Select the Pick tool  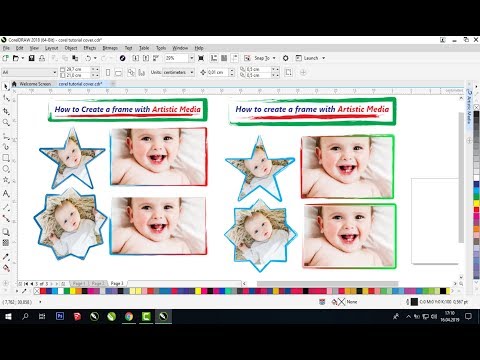[x=6, y=87]
